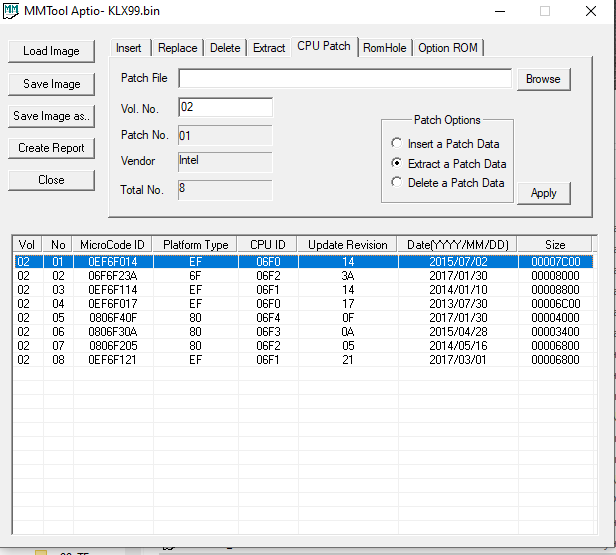Click the MMTool app icon in title bar

(11, 11)
